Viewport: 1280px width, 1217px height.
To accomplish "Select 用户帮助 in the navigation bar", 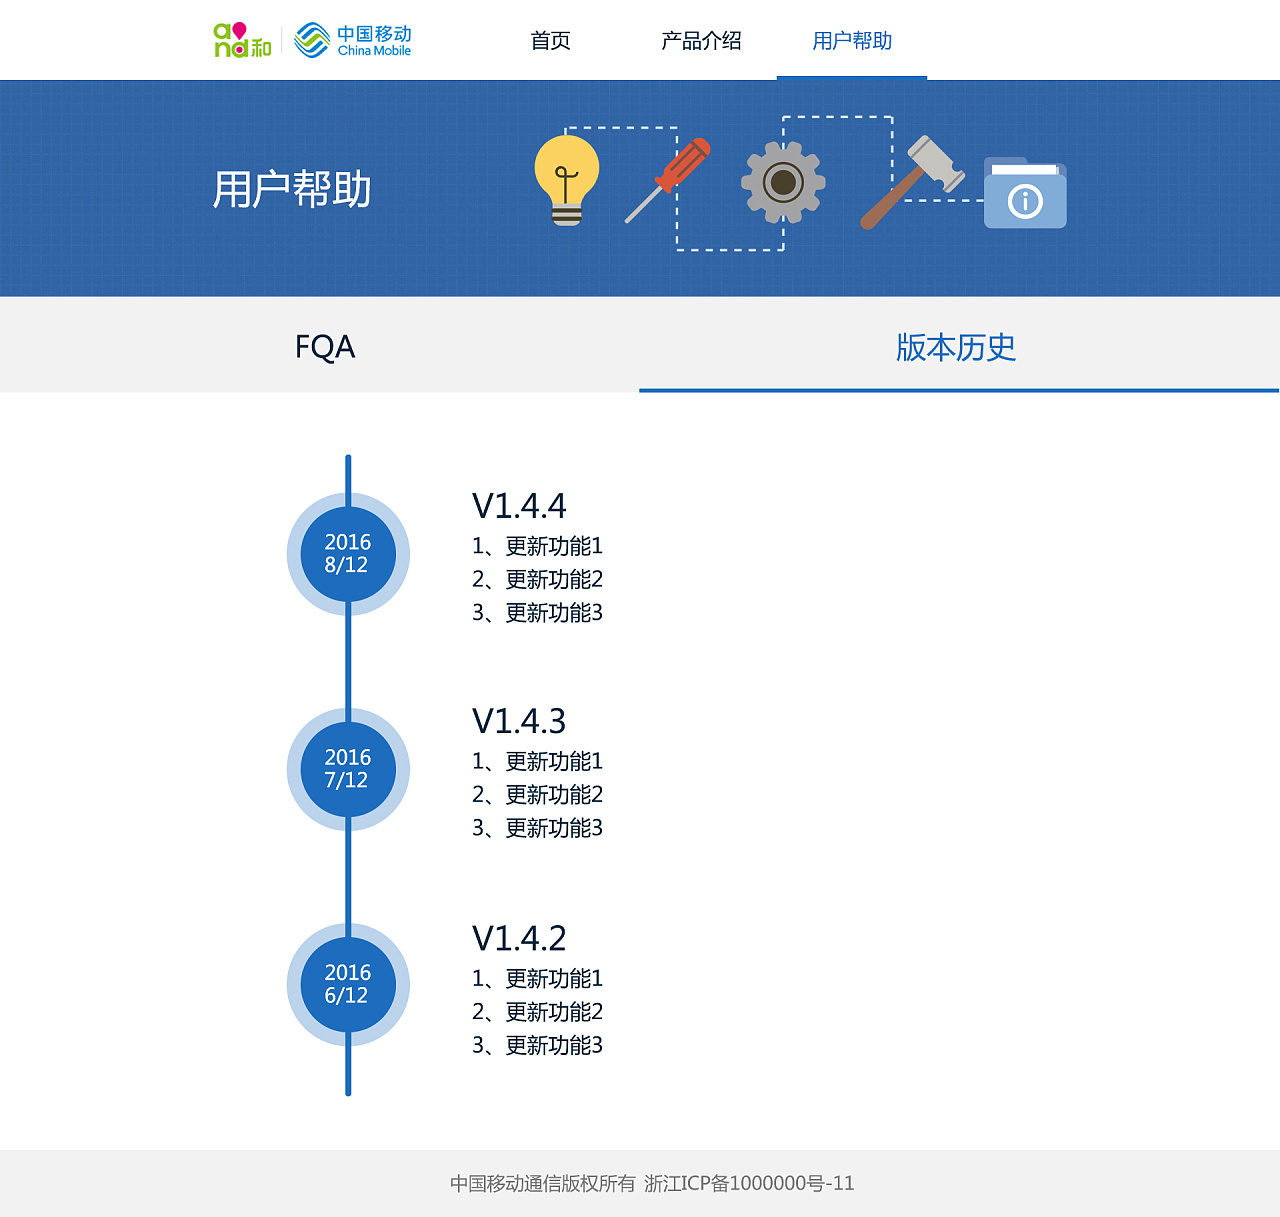I will [852, 41].
